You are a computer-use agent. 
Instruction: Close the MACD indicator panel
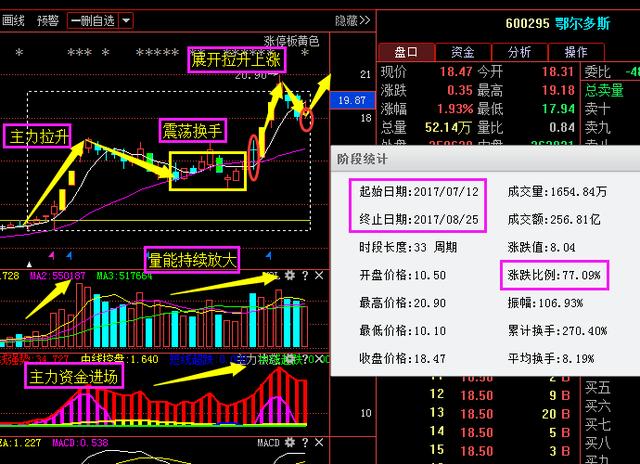tap(318, 442)
